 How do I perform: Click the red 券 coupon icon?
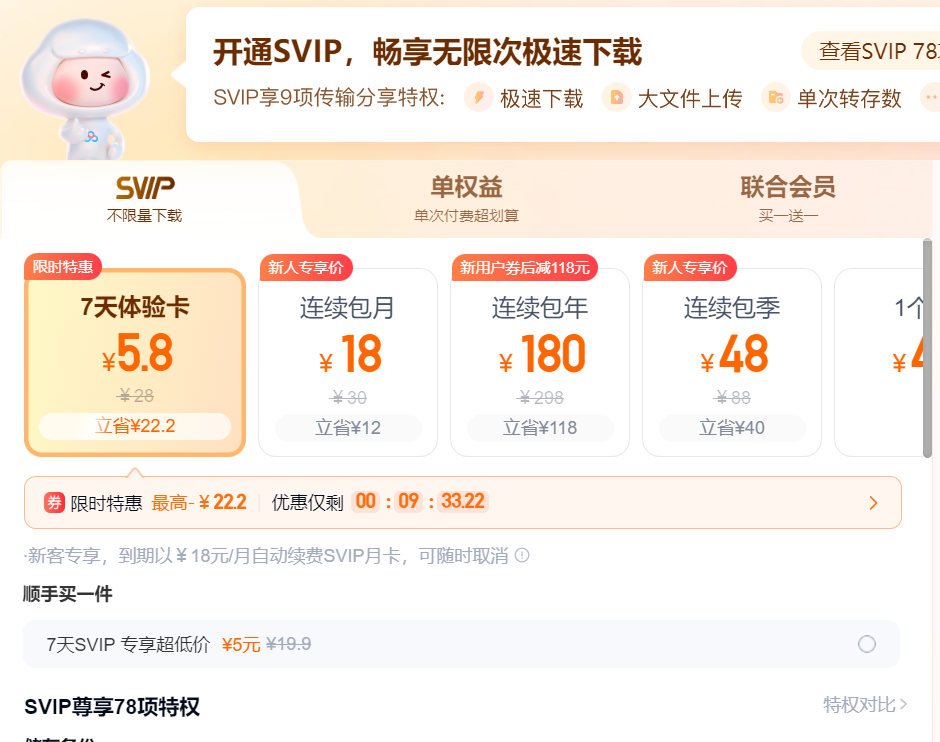(54, 502)
